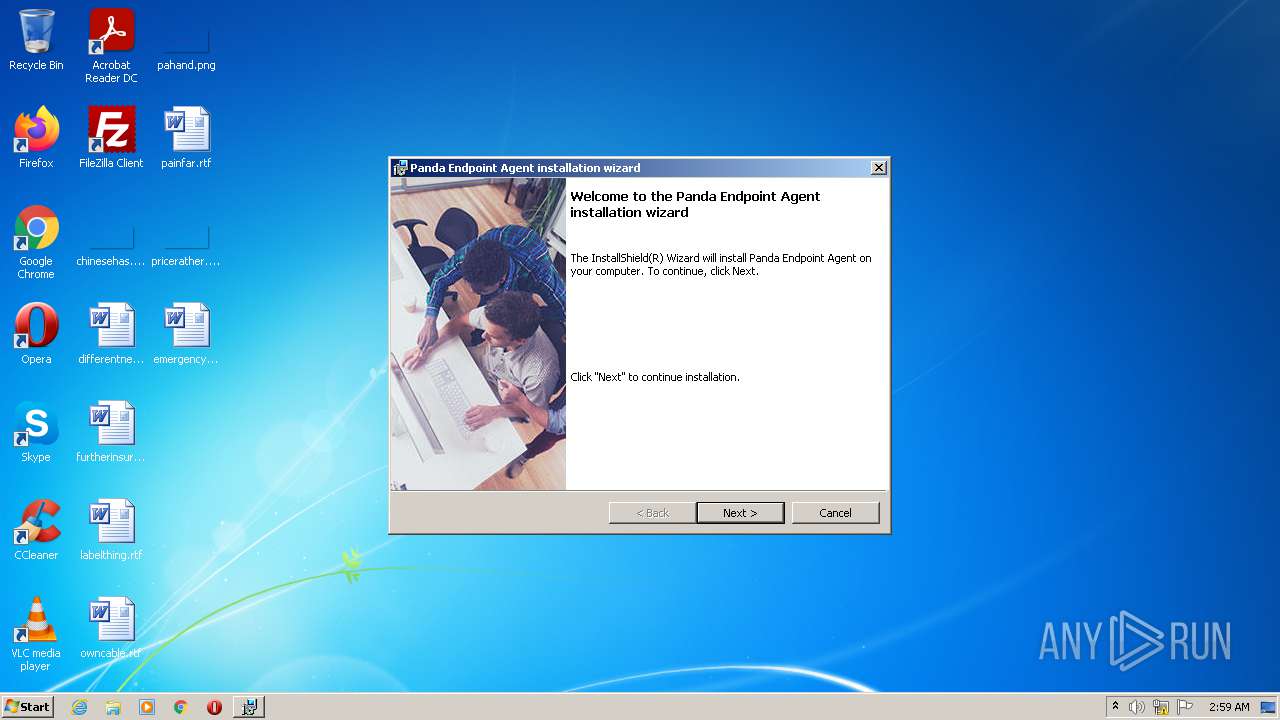The height and width of the screenshot is (720, 1280).
Task: Select the Google Chrome desktop shortcut
Action: click(36, 242)
